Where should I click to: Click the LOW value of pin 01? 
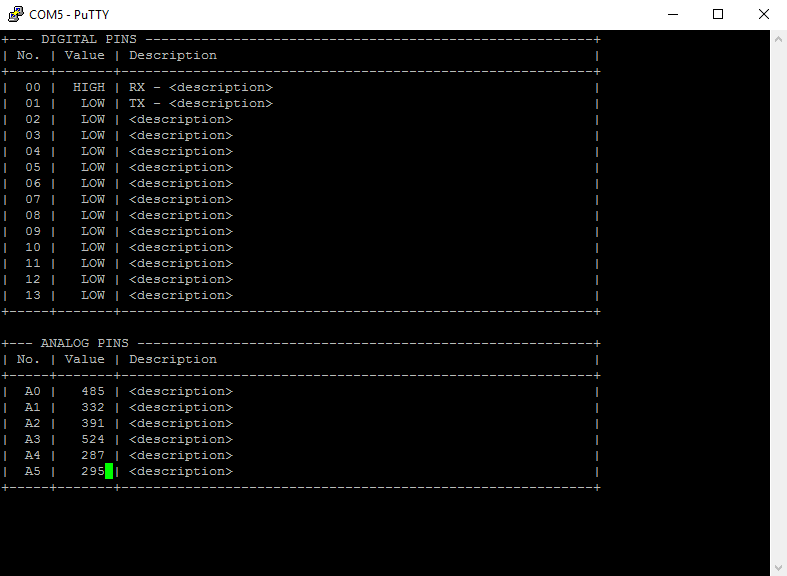93,103
